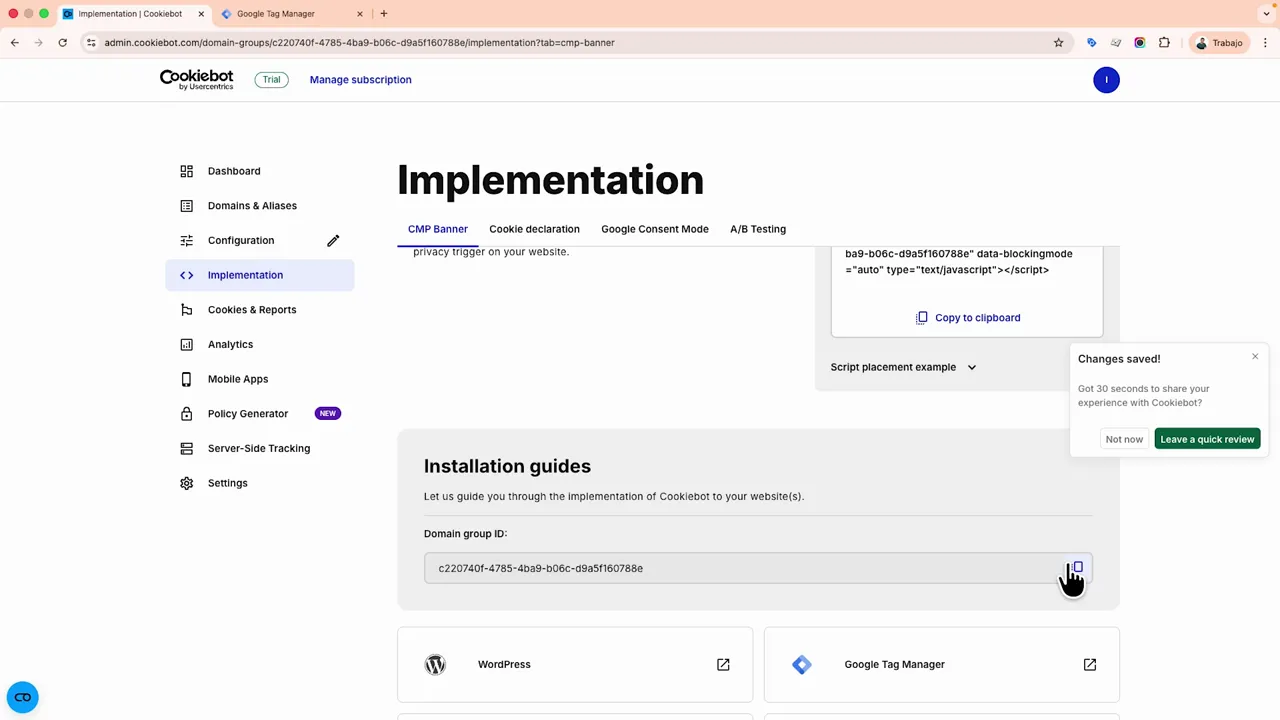Open the A/B Testing tab

(x=758, y=229)
